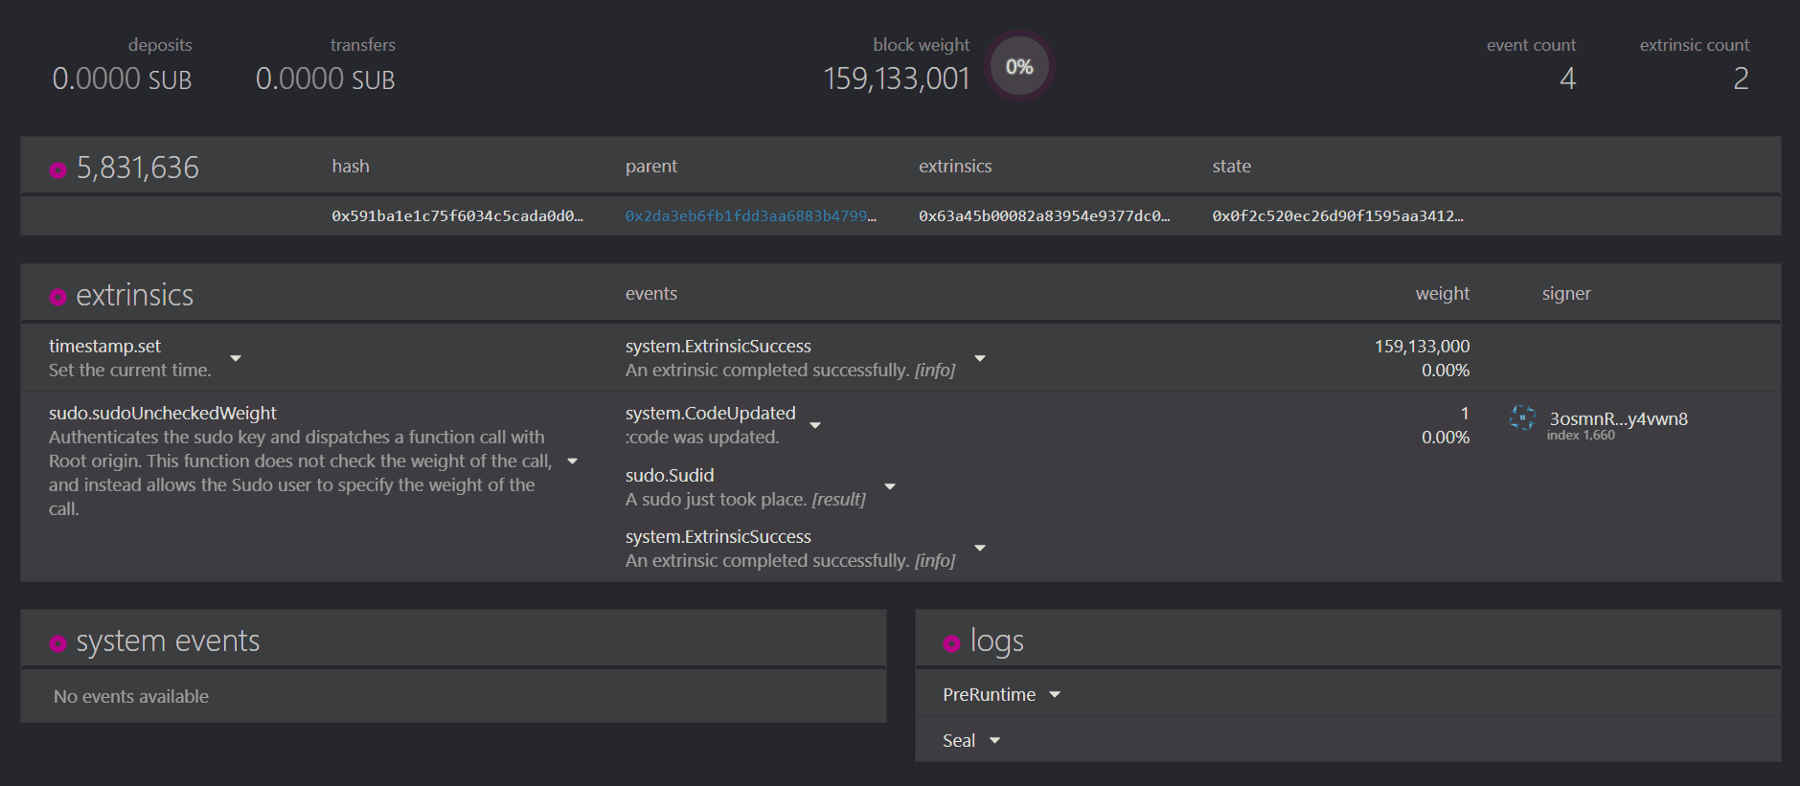Click the pink marker beside system events
1800x786 pixels.
click(58, 643)
